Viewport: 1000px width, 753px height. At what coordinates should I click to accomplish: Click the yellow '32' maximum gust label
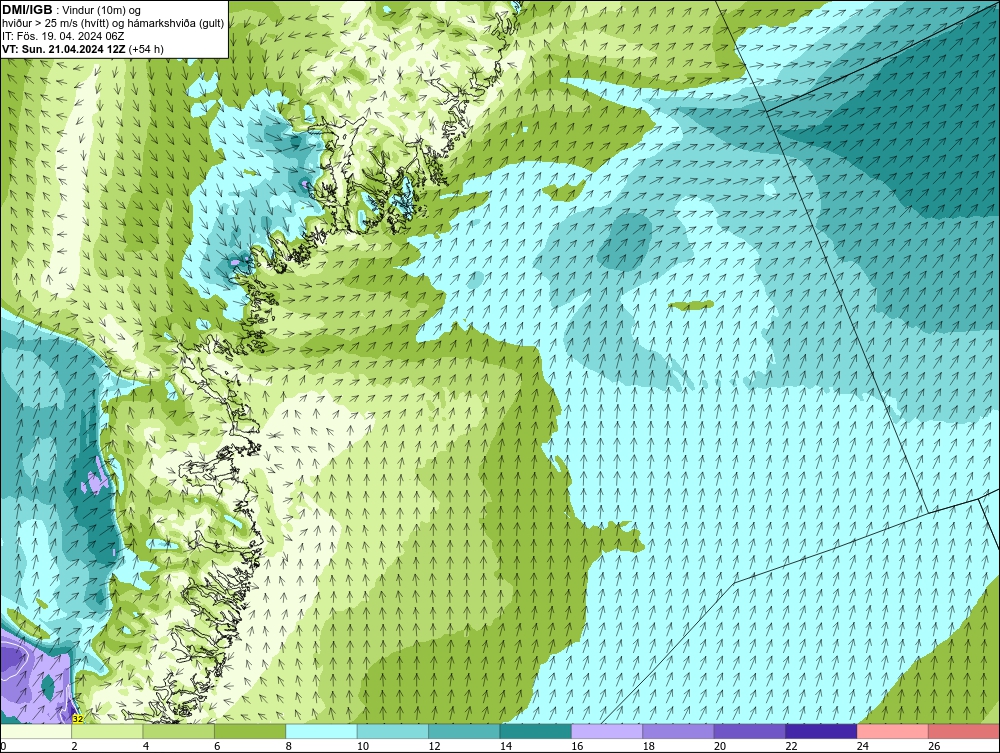[78, 719]
